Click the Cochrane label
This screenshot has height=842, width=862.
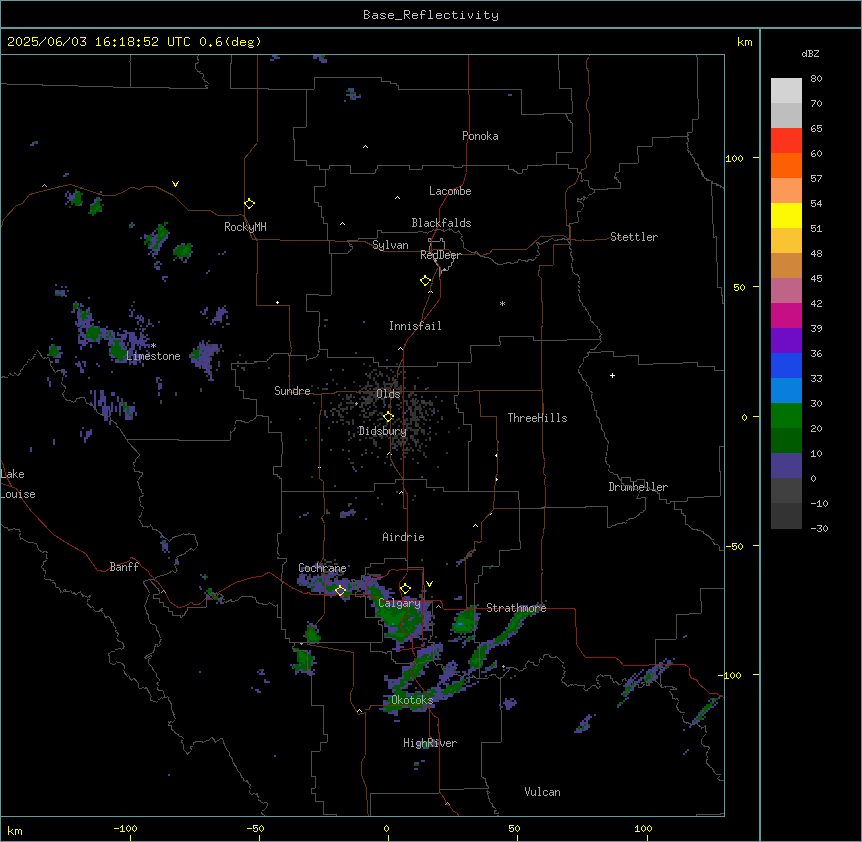(322, 568)
